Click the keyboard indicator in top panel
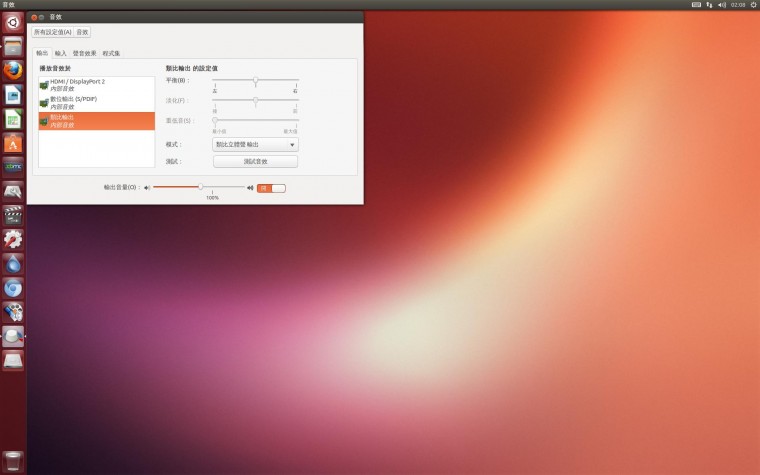 (x=696, y=5)
